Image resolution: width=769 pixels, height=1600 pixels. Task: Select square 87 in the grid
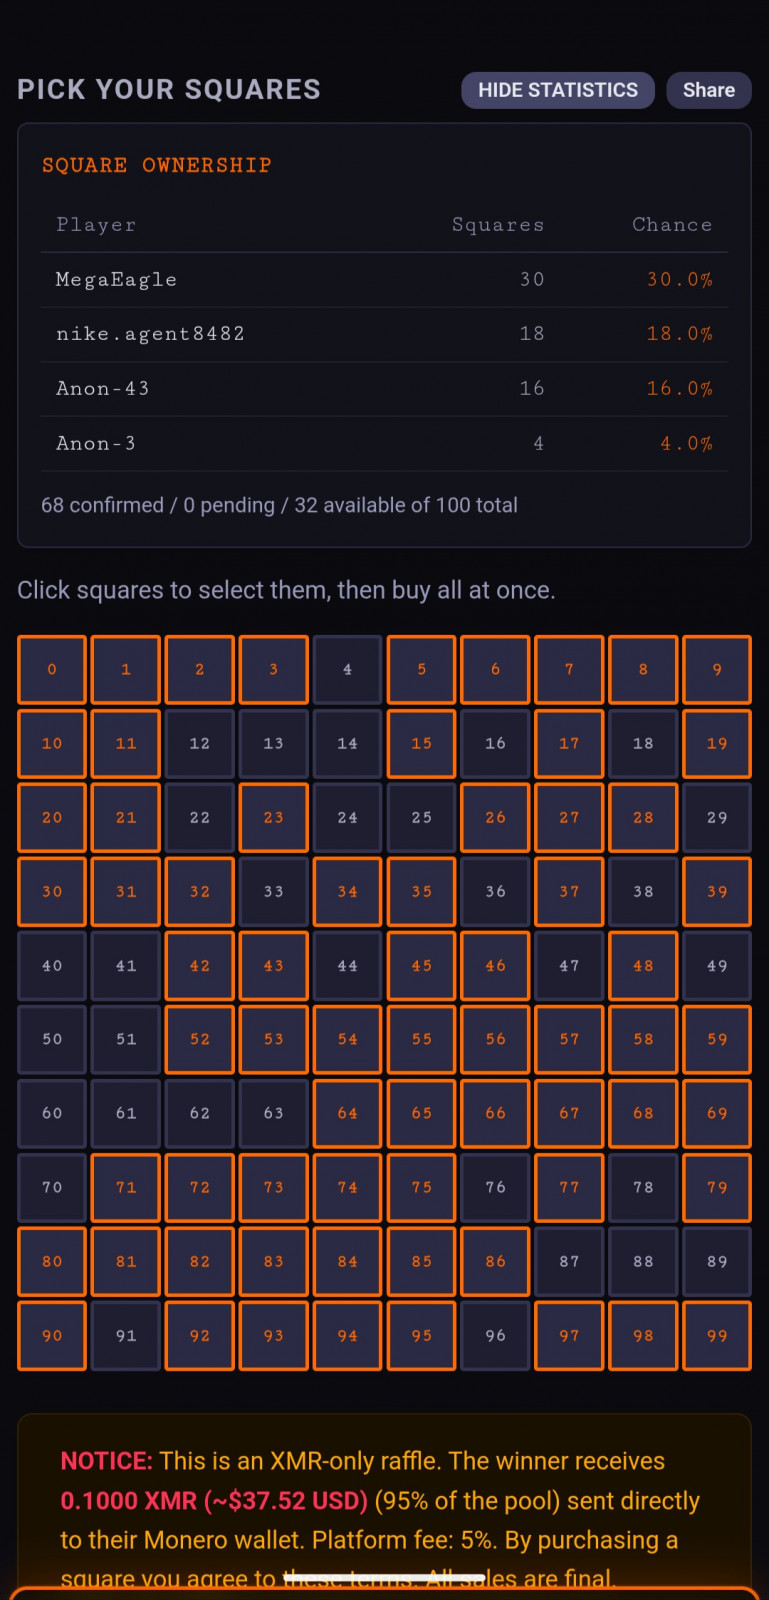pos(569,1261)
